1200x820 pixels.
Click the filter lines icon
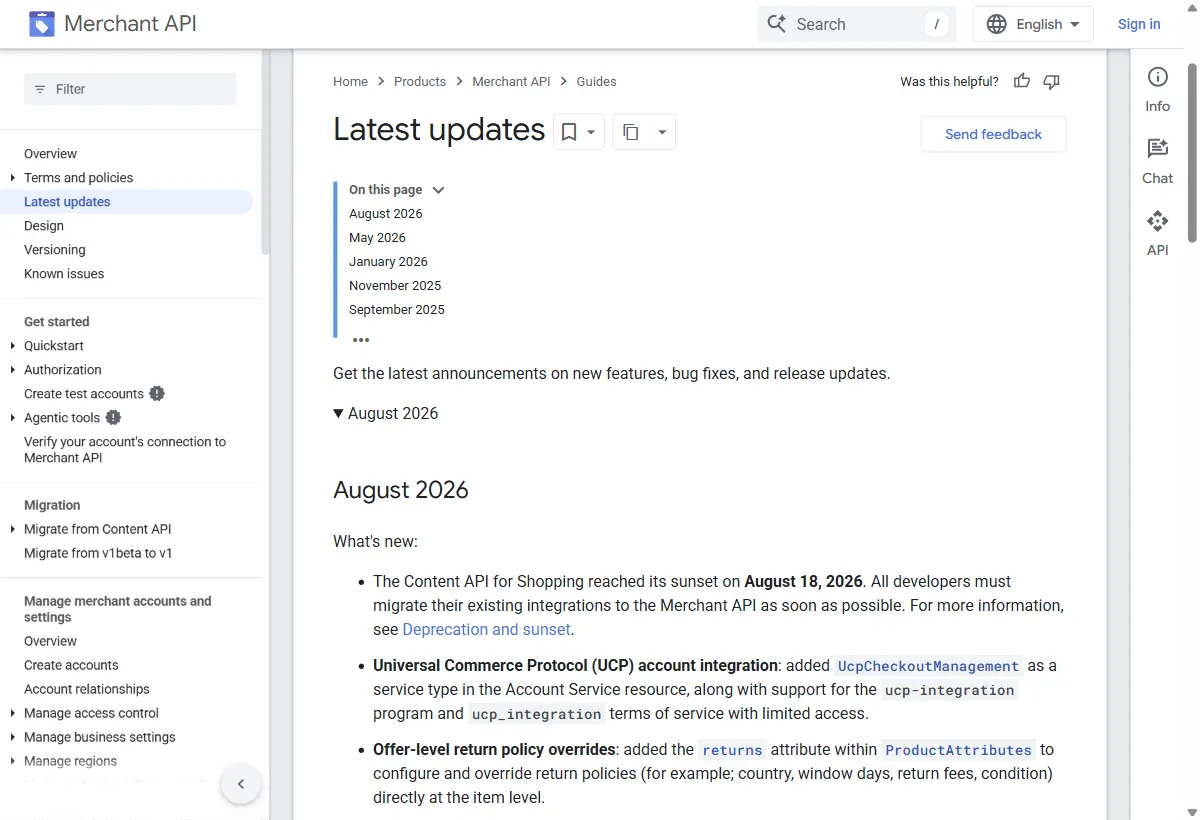tap(40, 89)
